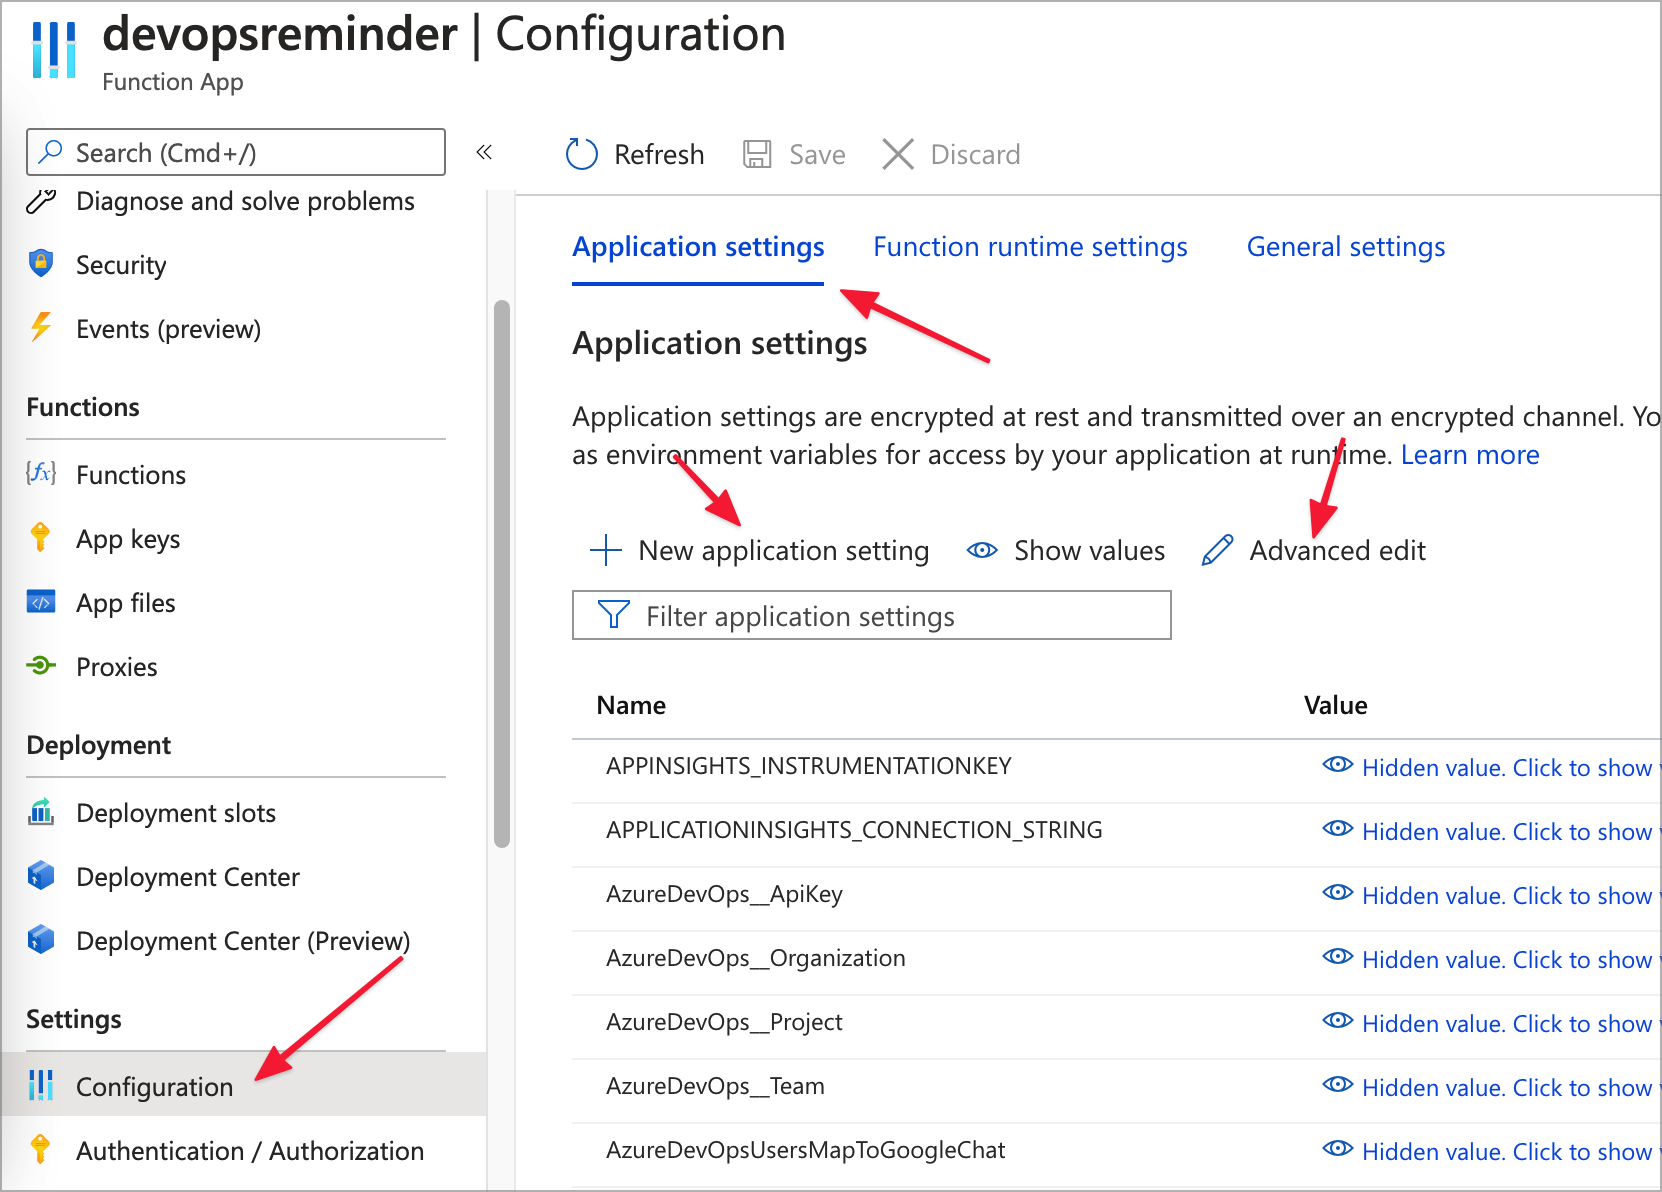
Task: Select the APPINSIGHTS_INSTRUMENTATIONKEY setting name
Action: [x=808, y=766]
